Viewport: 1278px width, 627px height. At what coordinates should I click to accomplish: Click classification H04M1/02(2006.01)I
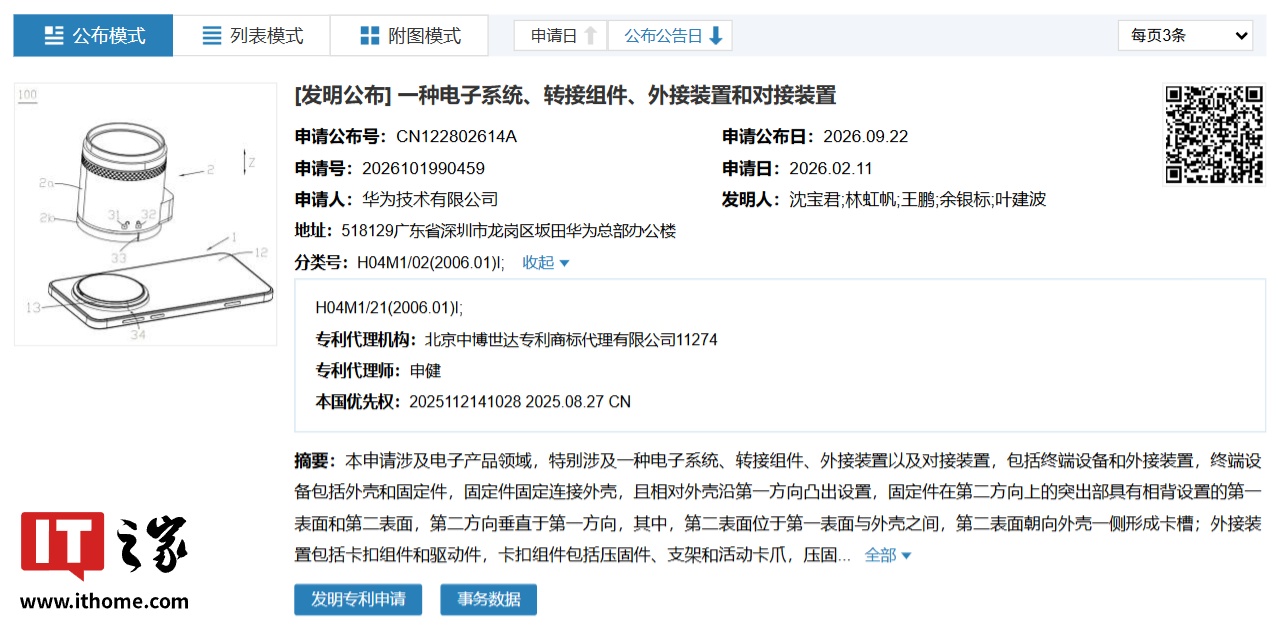pos(431,263)
